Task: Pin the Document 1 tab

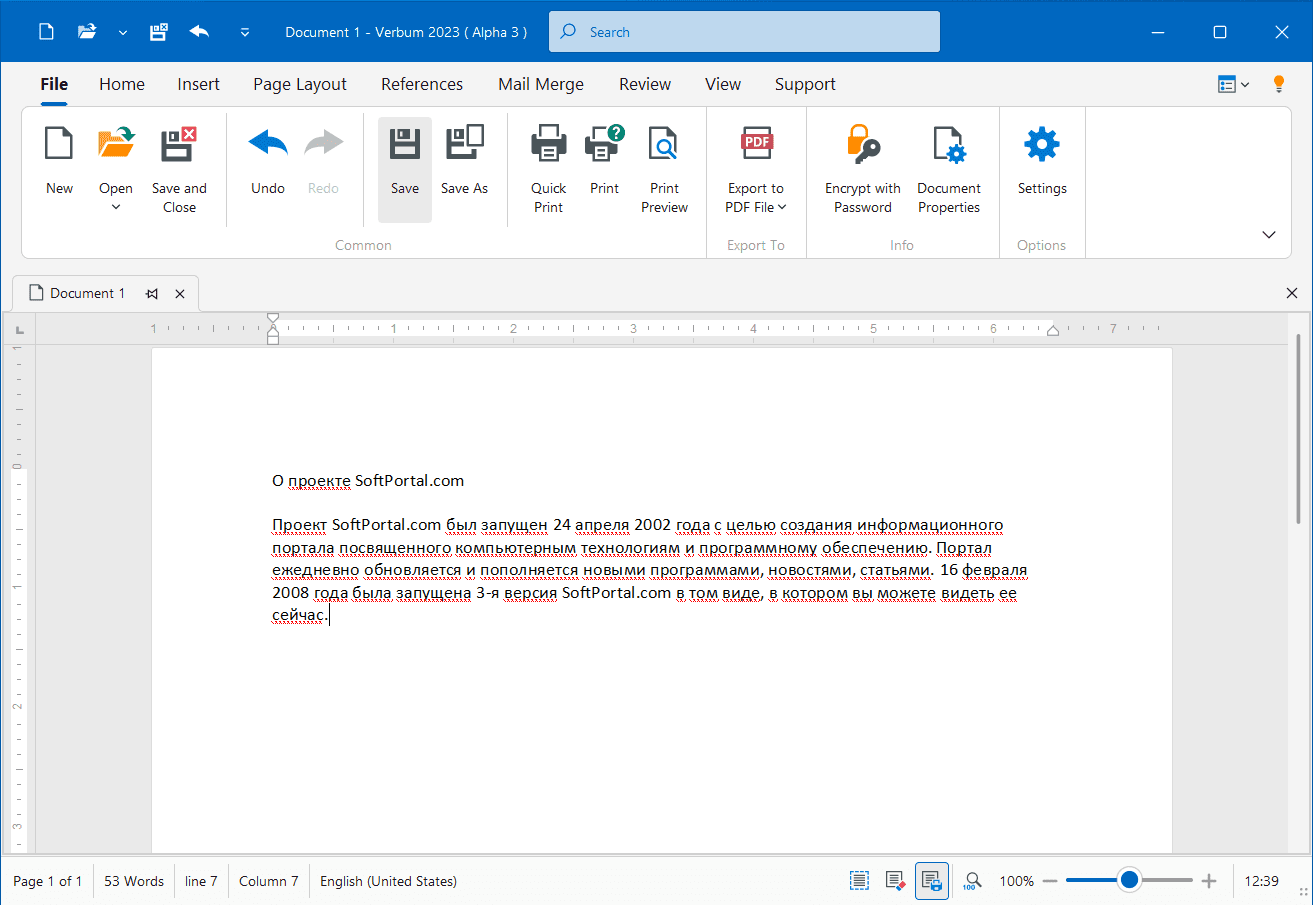Action: tap(152, 294)
